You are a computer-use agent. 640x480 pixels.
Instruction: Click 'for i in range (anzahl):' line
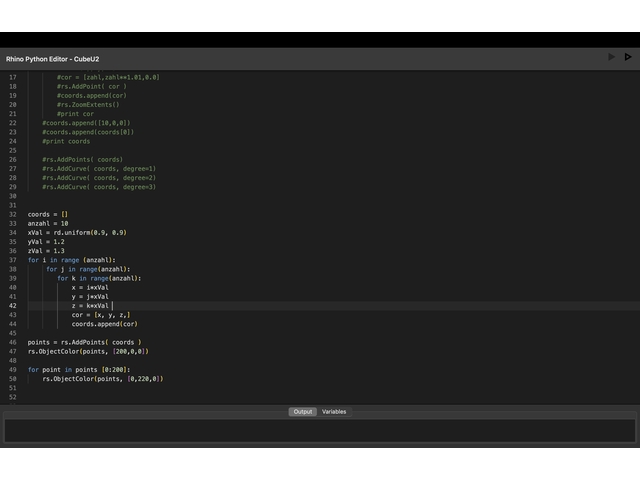point(71,260)
